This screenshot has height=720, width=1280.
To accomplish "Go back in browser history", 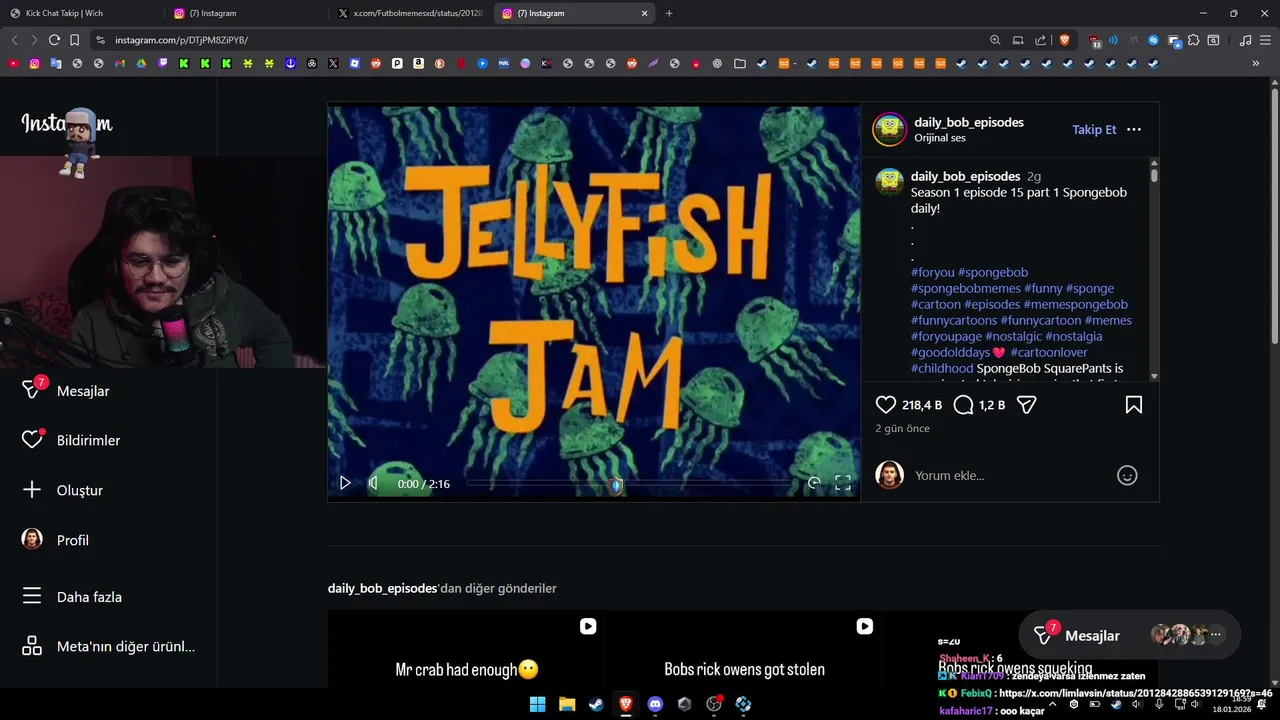I will click(x=14, y=40).
